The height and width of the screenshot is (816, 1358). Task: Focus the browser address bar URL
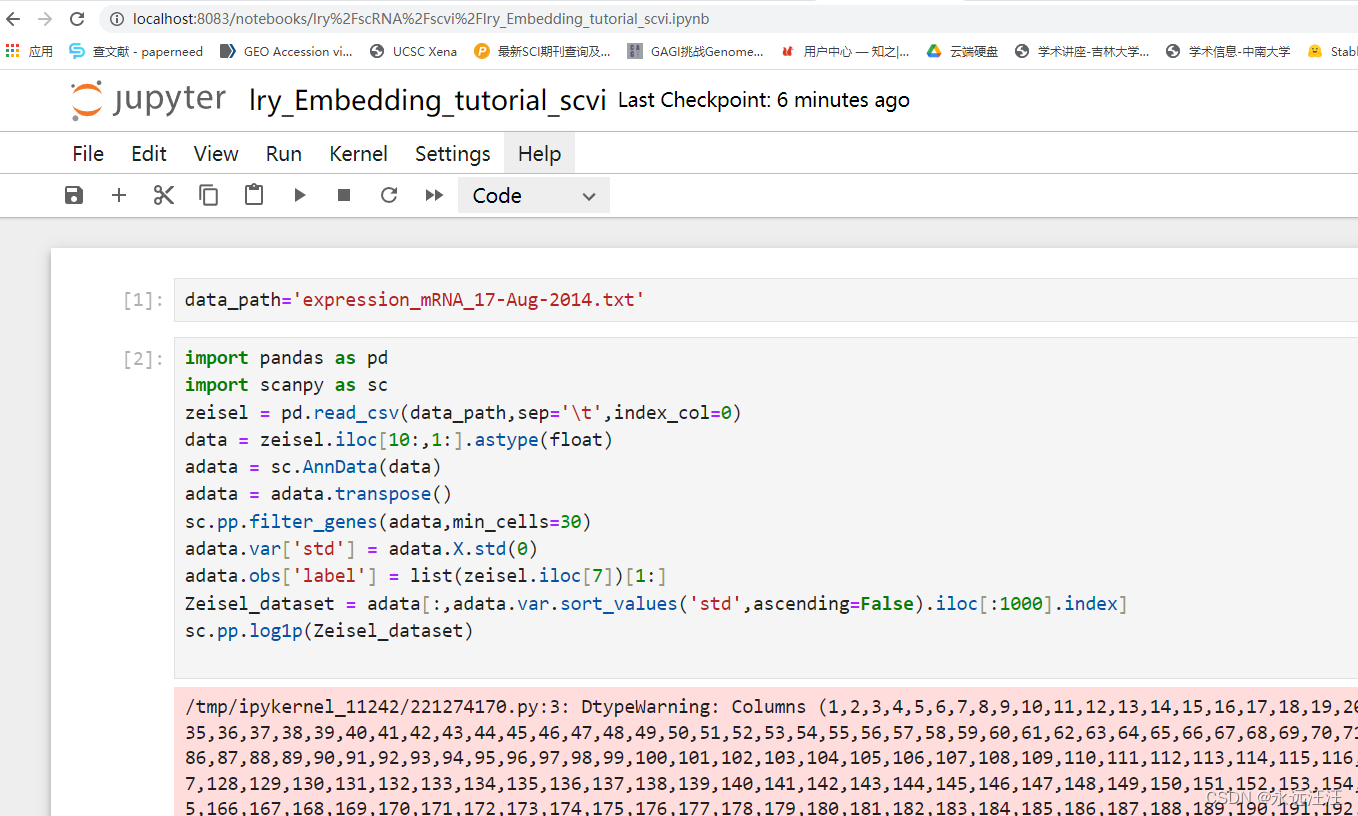(421, 19)
